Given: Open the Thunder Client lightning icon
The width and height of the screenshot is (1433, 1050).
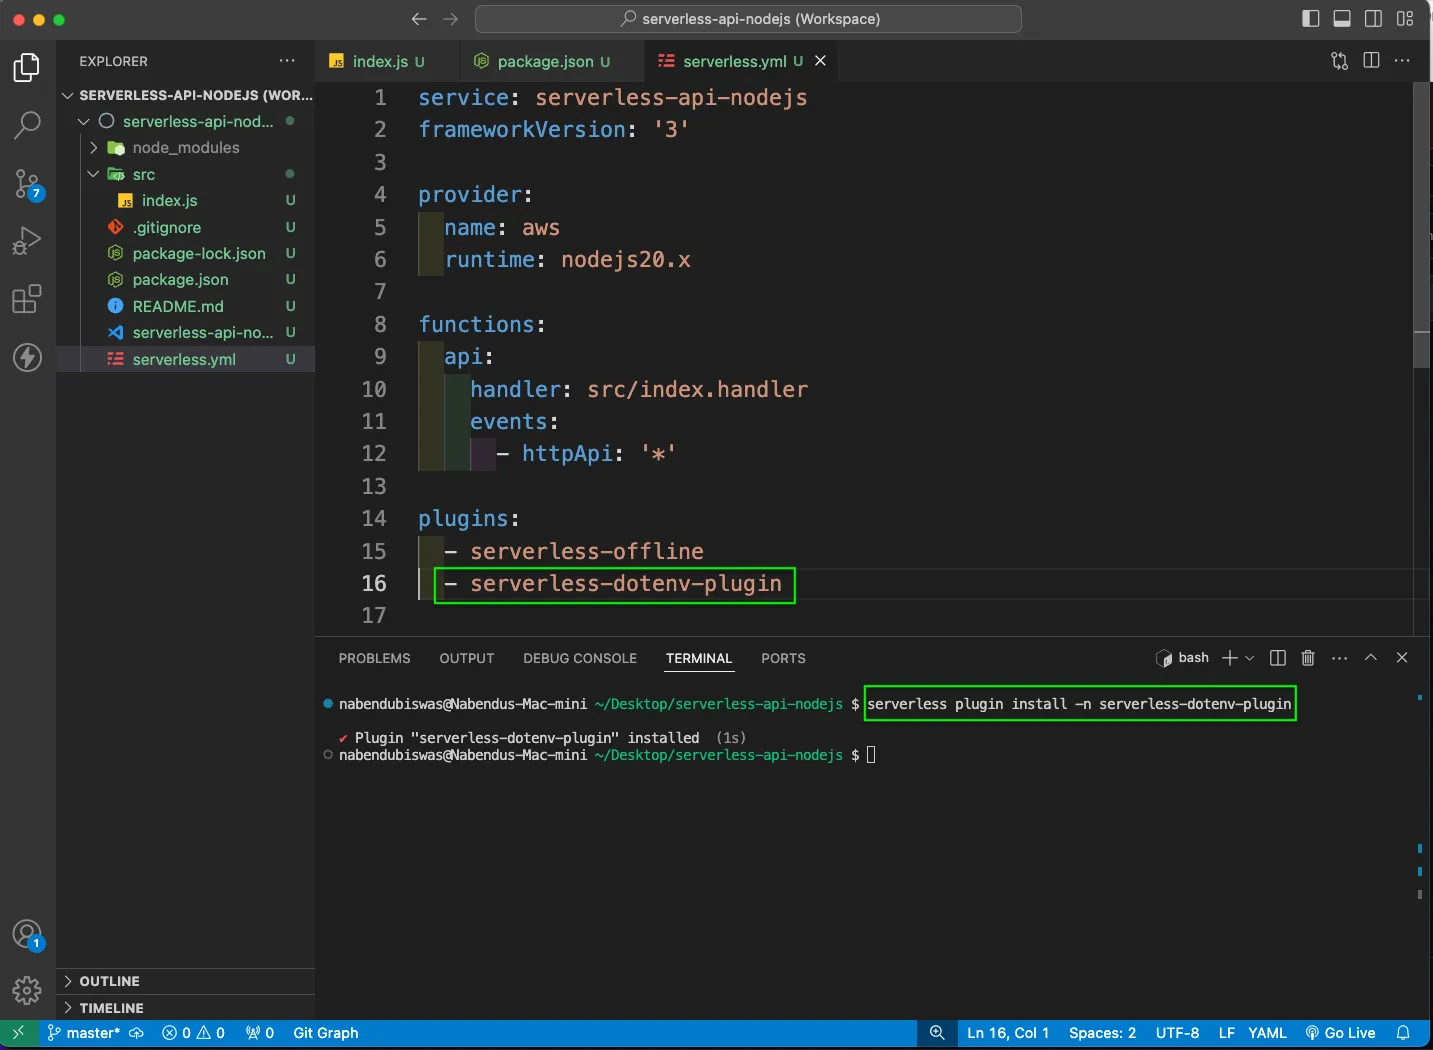Looking at the screenshot, I should tap(27, 357).
